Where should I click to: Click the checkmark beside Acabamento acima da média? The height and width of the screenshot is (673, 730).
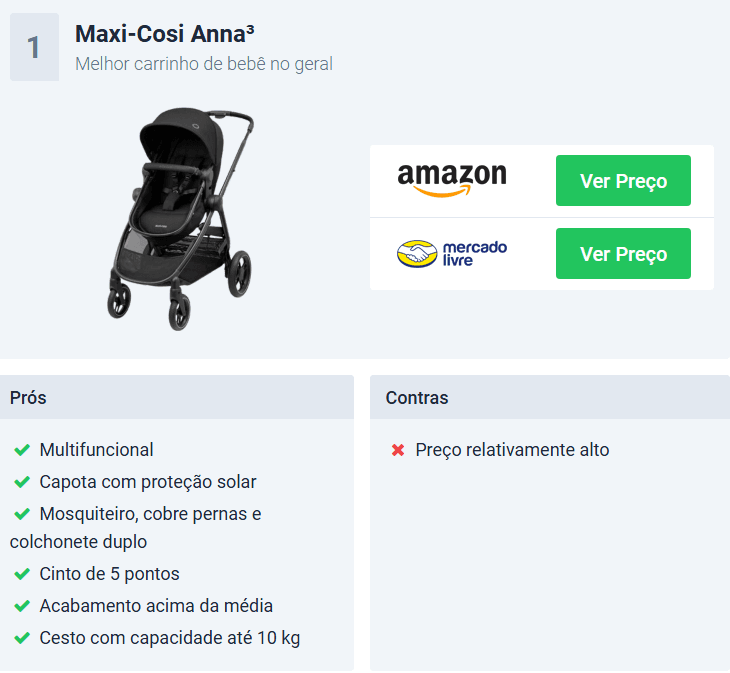tap(22, 606)
